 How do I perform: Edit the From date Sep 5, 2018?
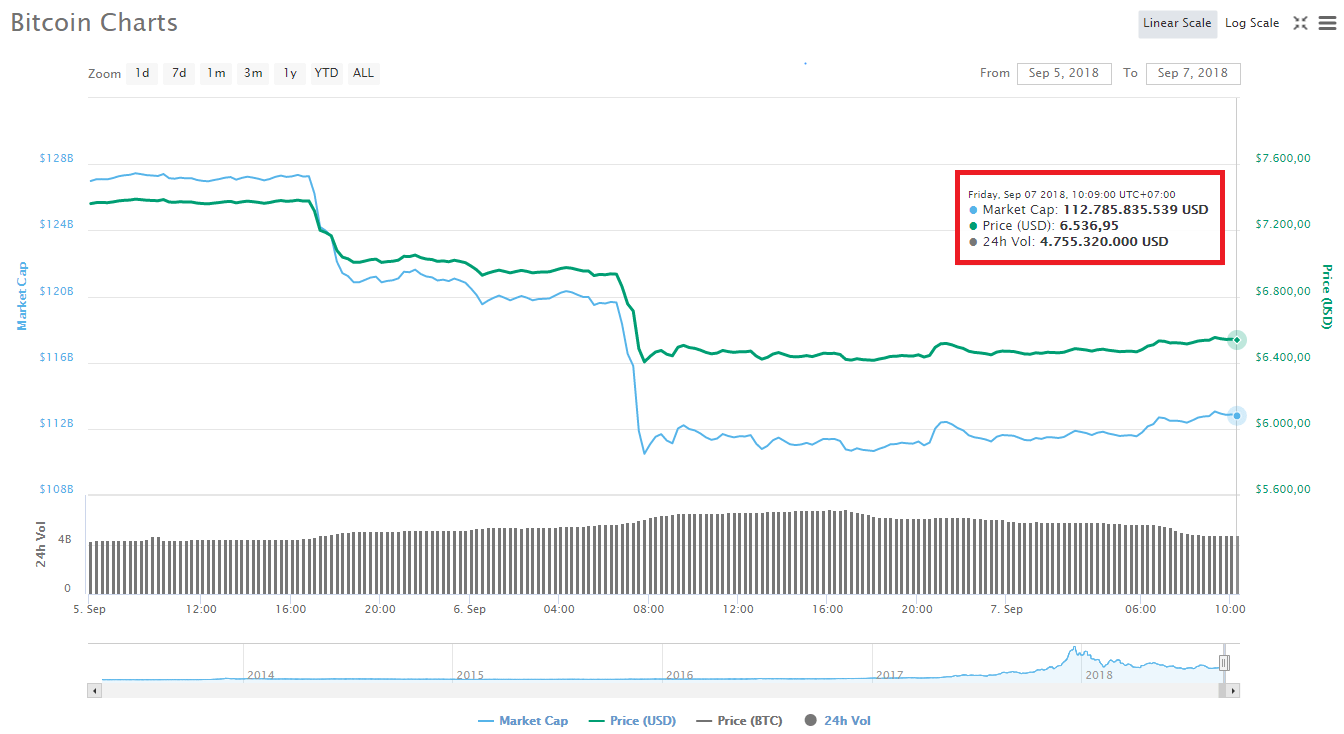(x=1064, y=73)
